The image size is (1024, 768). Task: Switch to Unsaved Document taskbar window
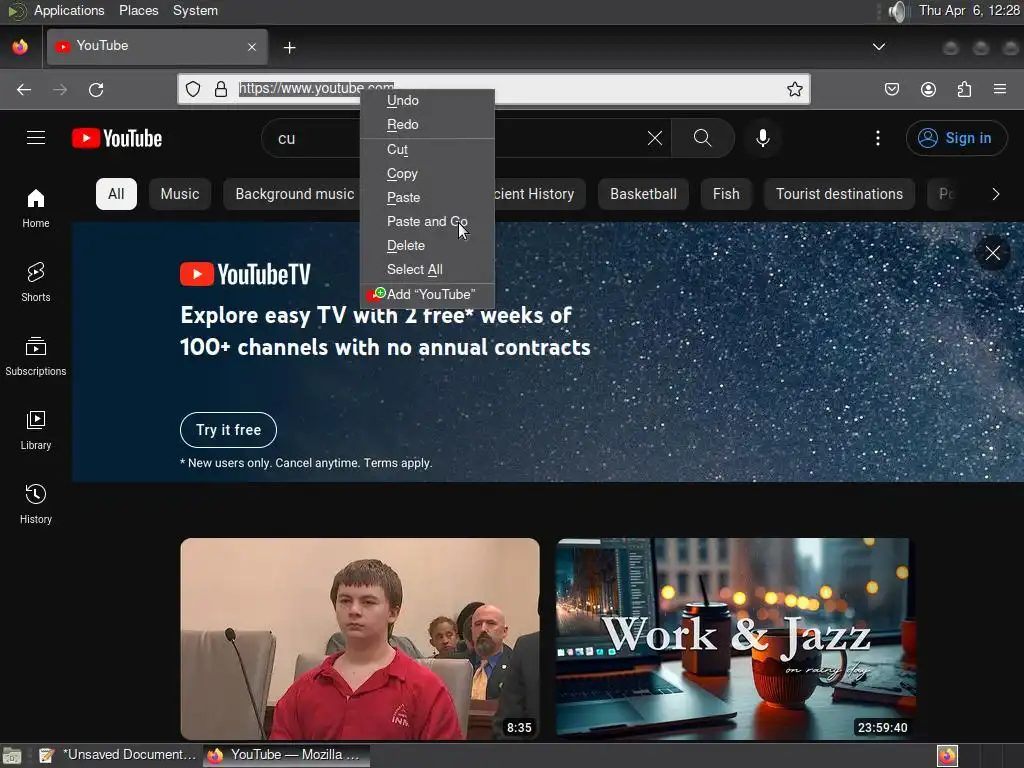click(118, 755)
